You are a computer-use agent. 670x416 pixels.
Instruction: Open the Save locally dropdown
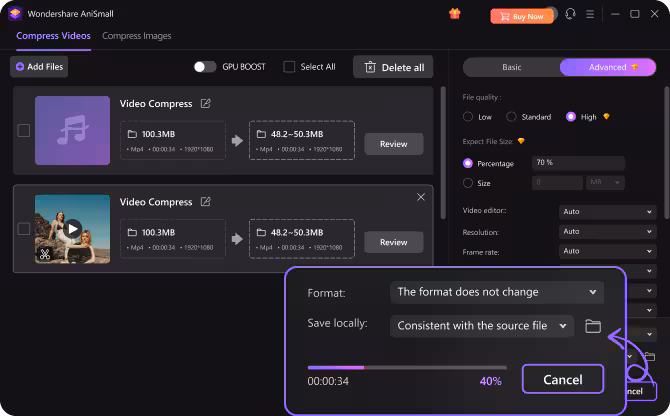[482, 325]
